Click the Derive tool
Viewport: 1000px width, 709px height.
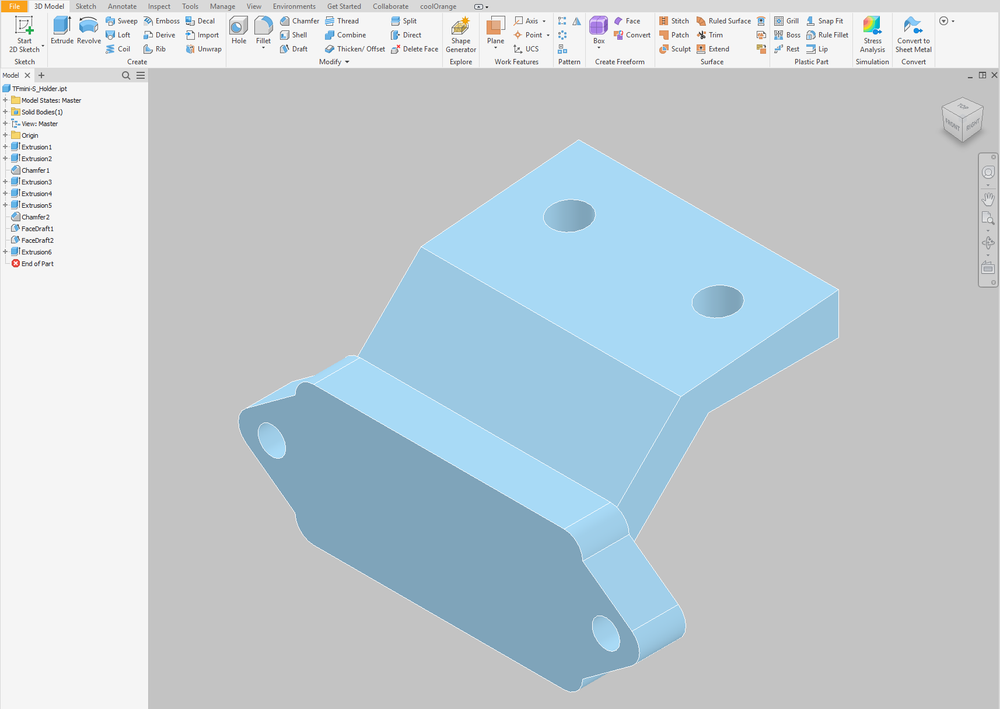click(159, 35)
